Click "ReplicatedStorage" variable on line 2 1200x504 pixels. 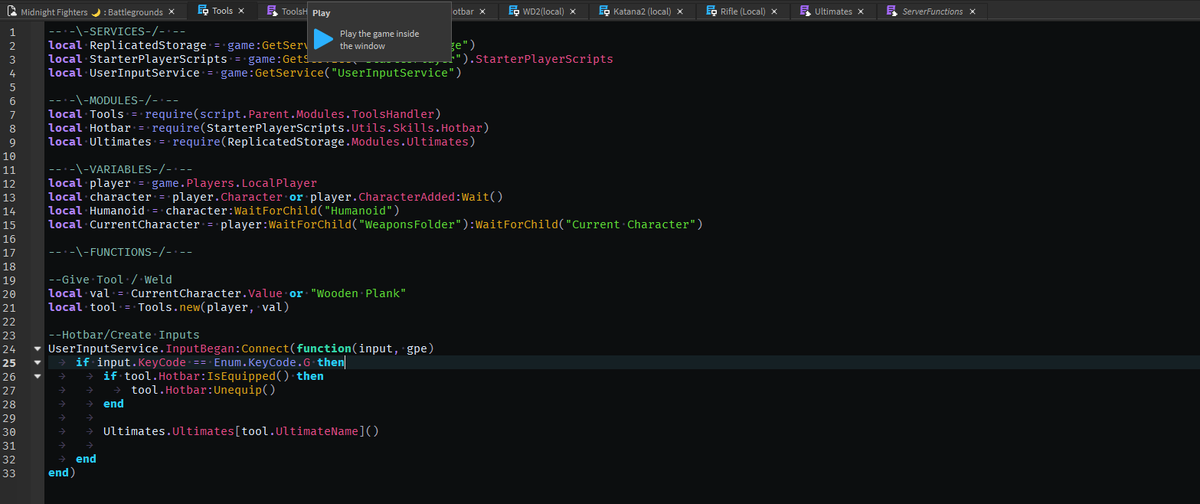tap(149, 46)
